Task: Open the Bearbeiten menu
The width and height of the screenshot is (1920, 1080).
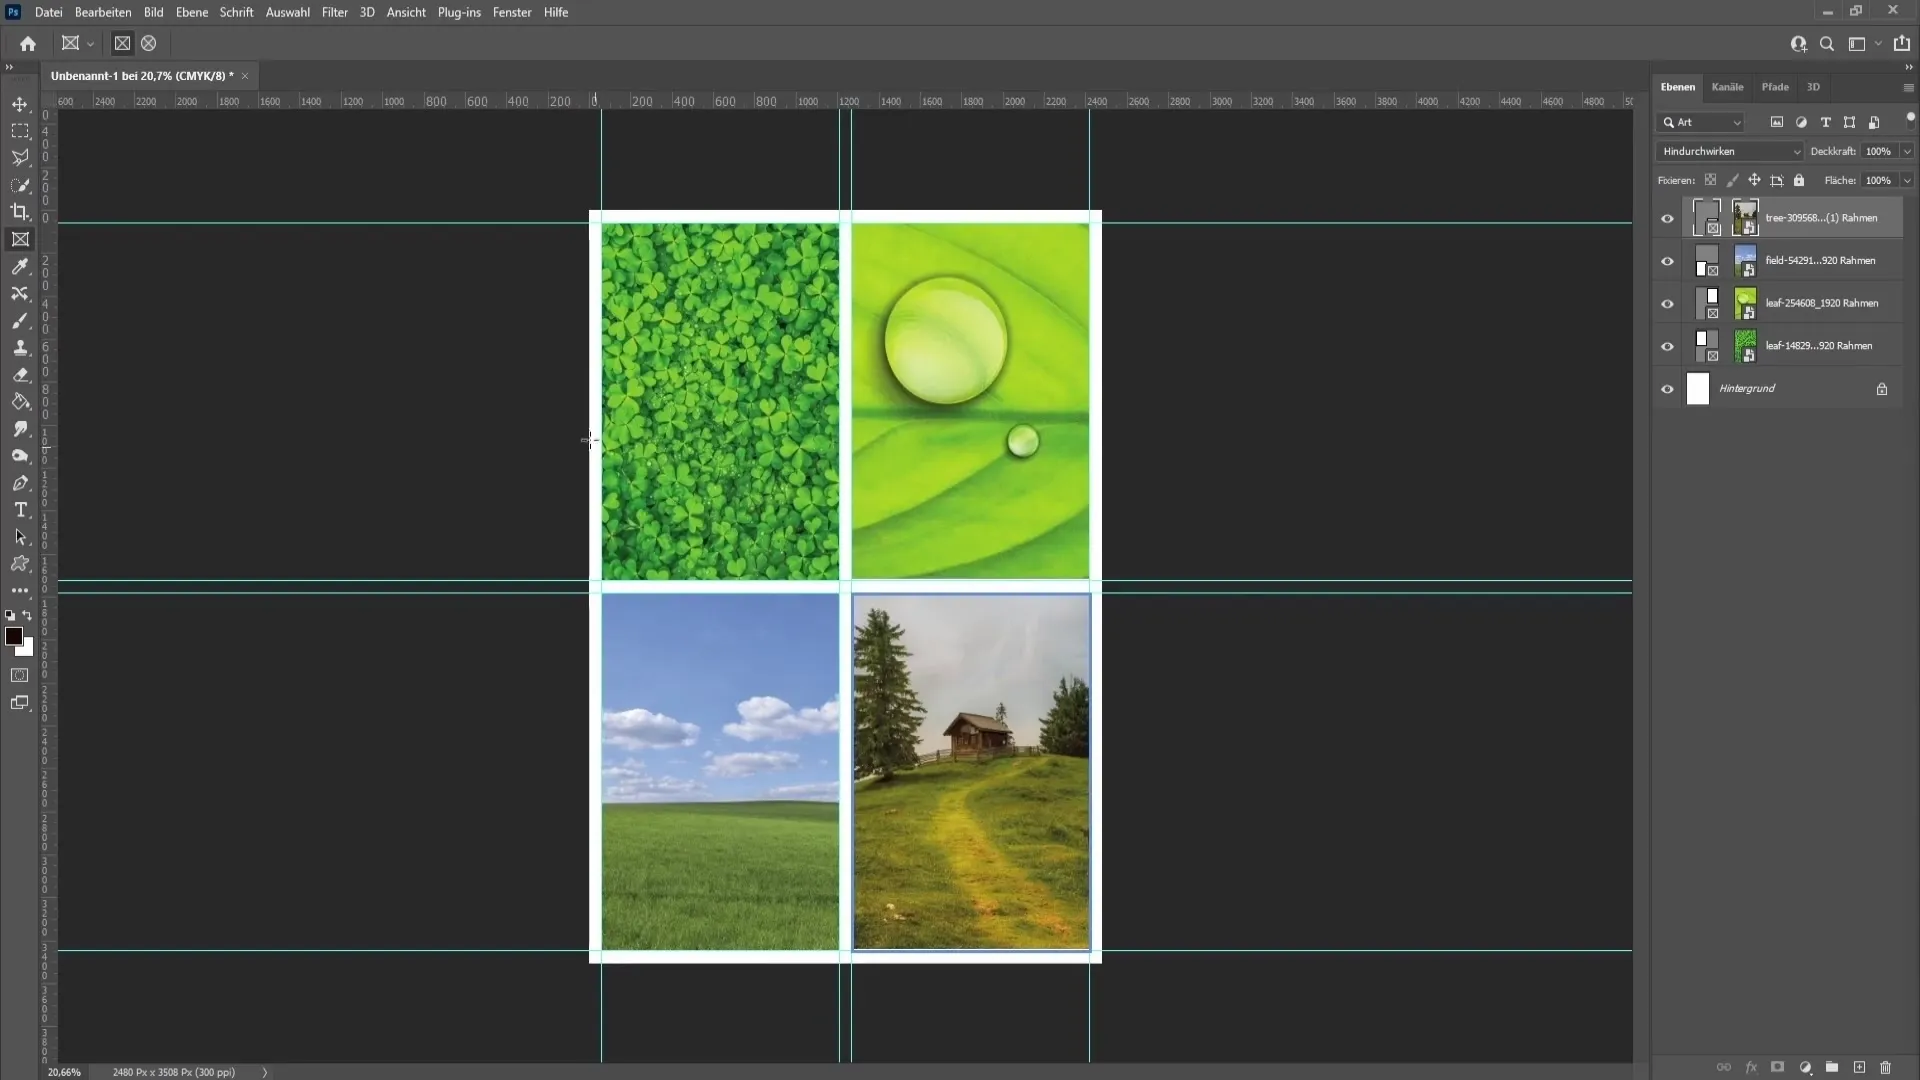Action: (x=103, y=12)
